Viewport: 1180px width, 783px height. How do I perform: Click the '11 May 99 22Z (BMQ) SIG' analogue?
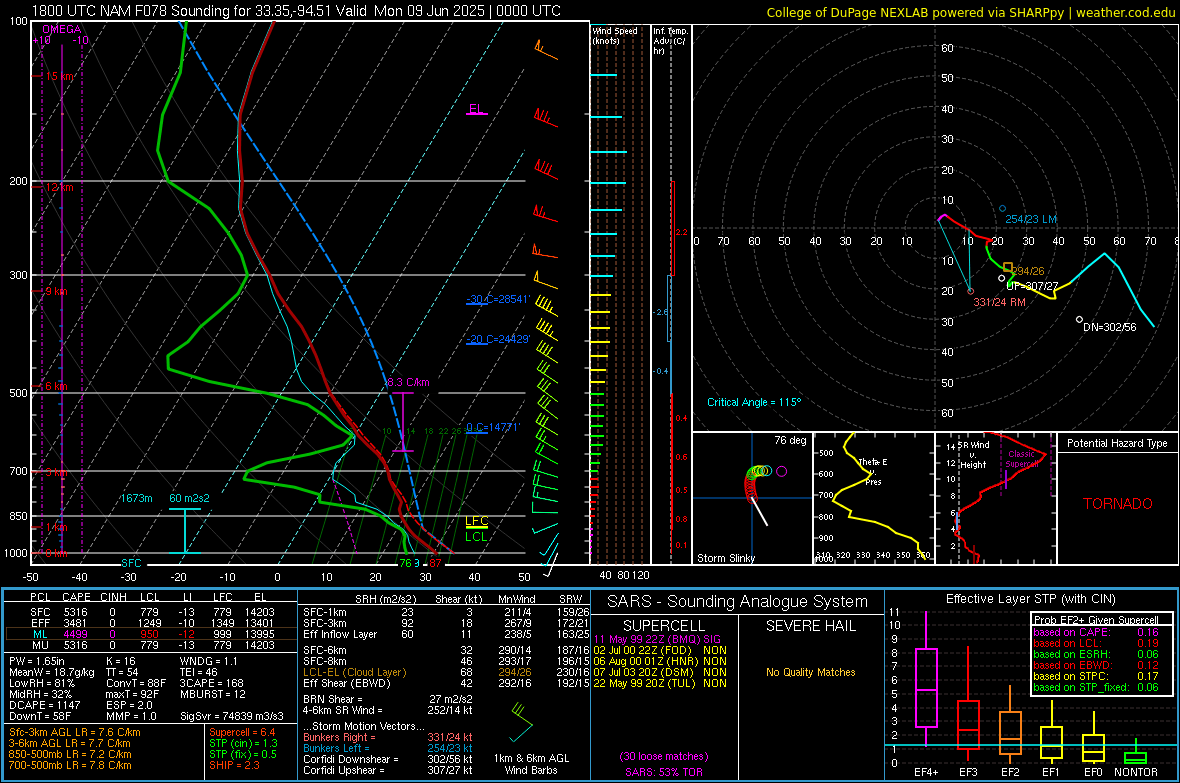[x=657, y=639]
